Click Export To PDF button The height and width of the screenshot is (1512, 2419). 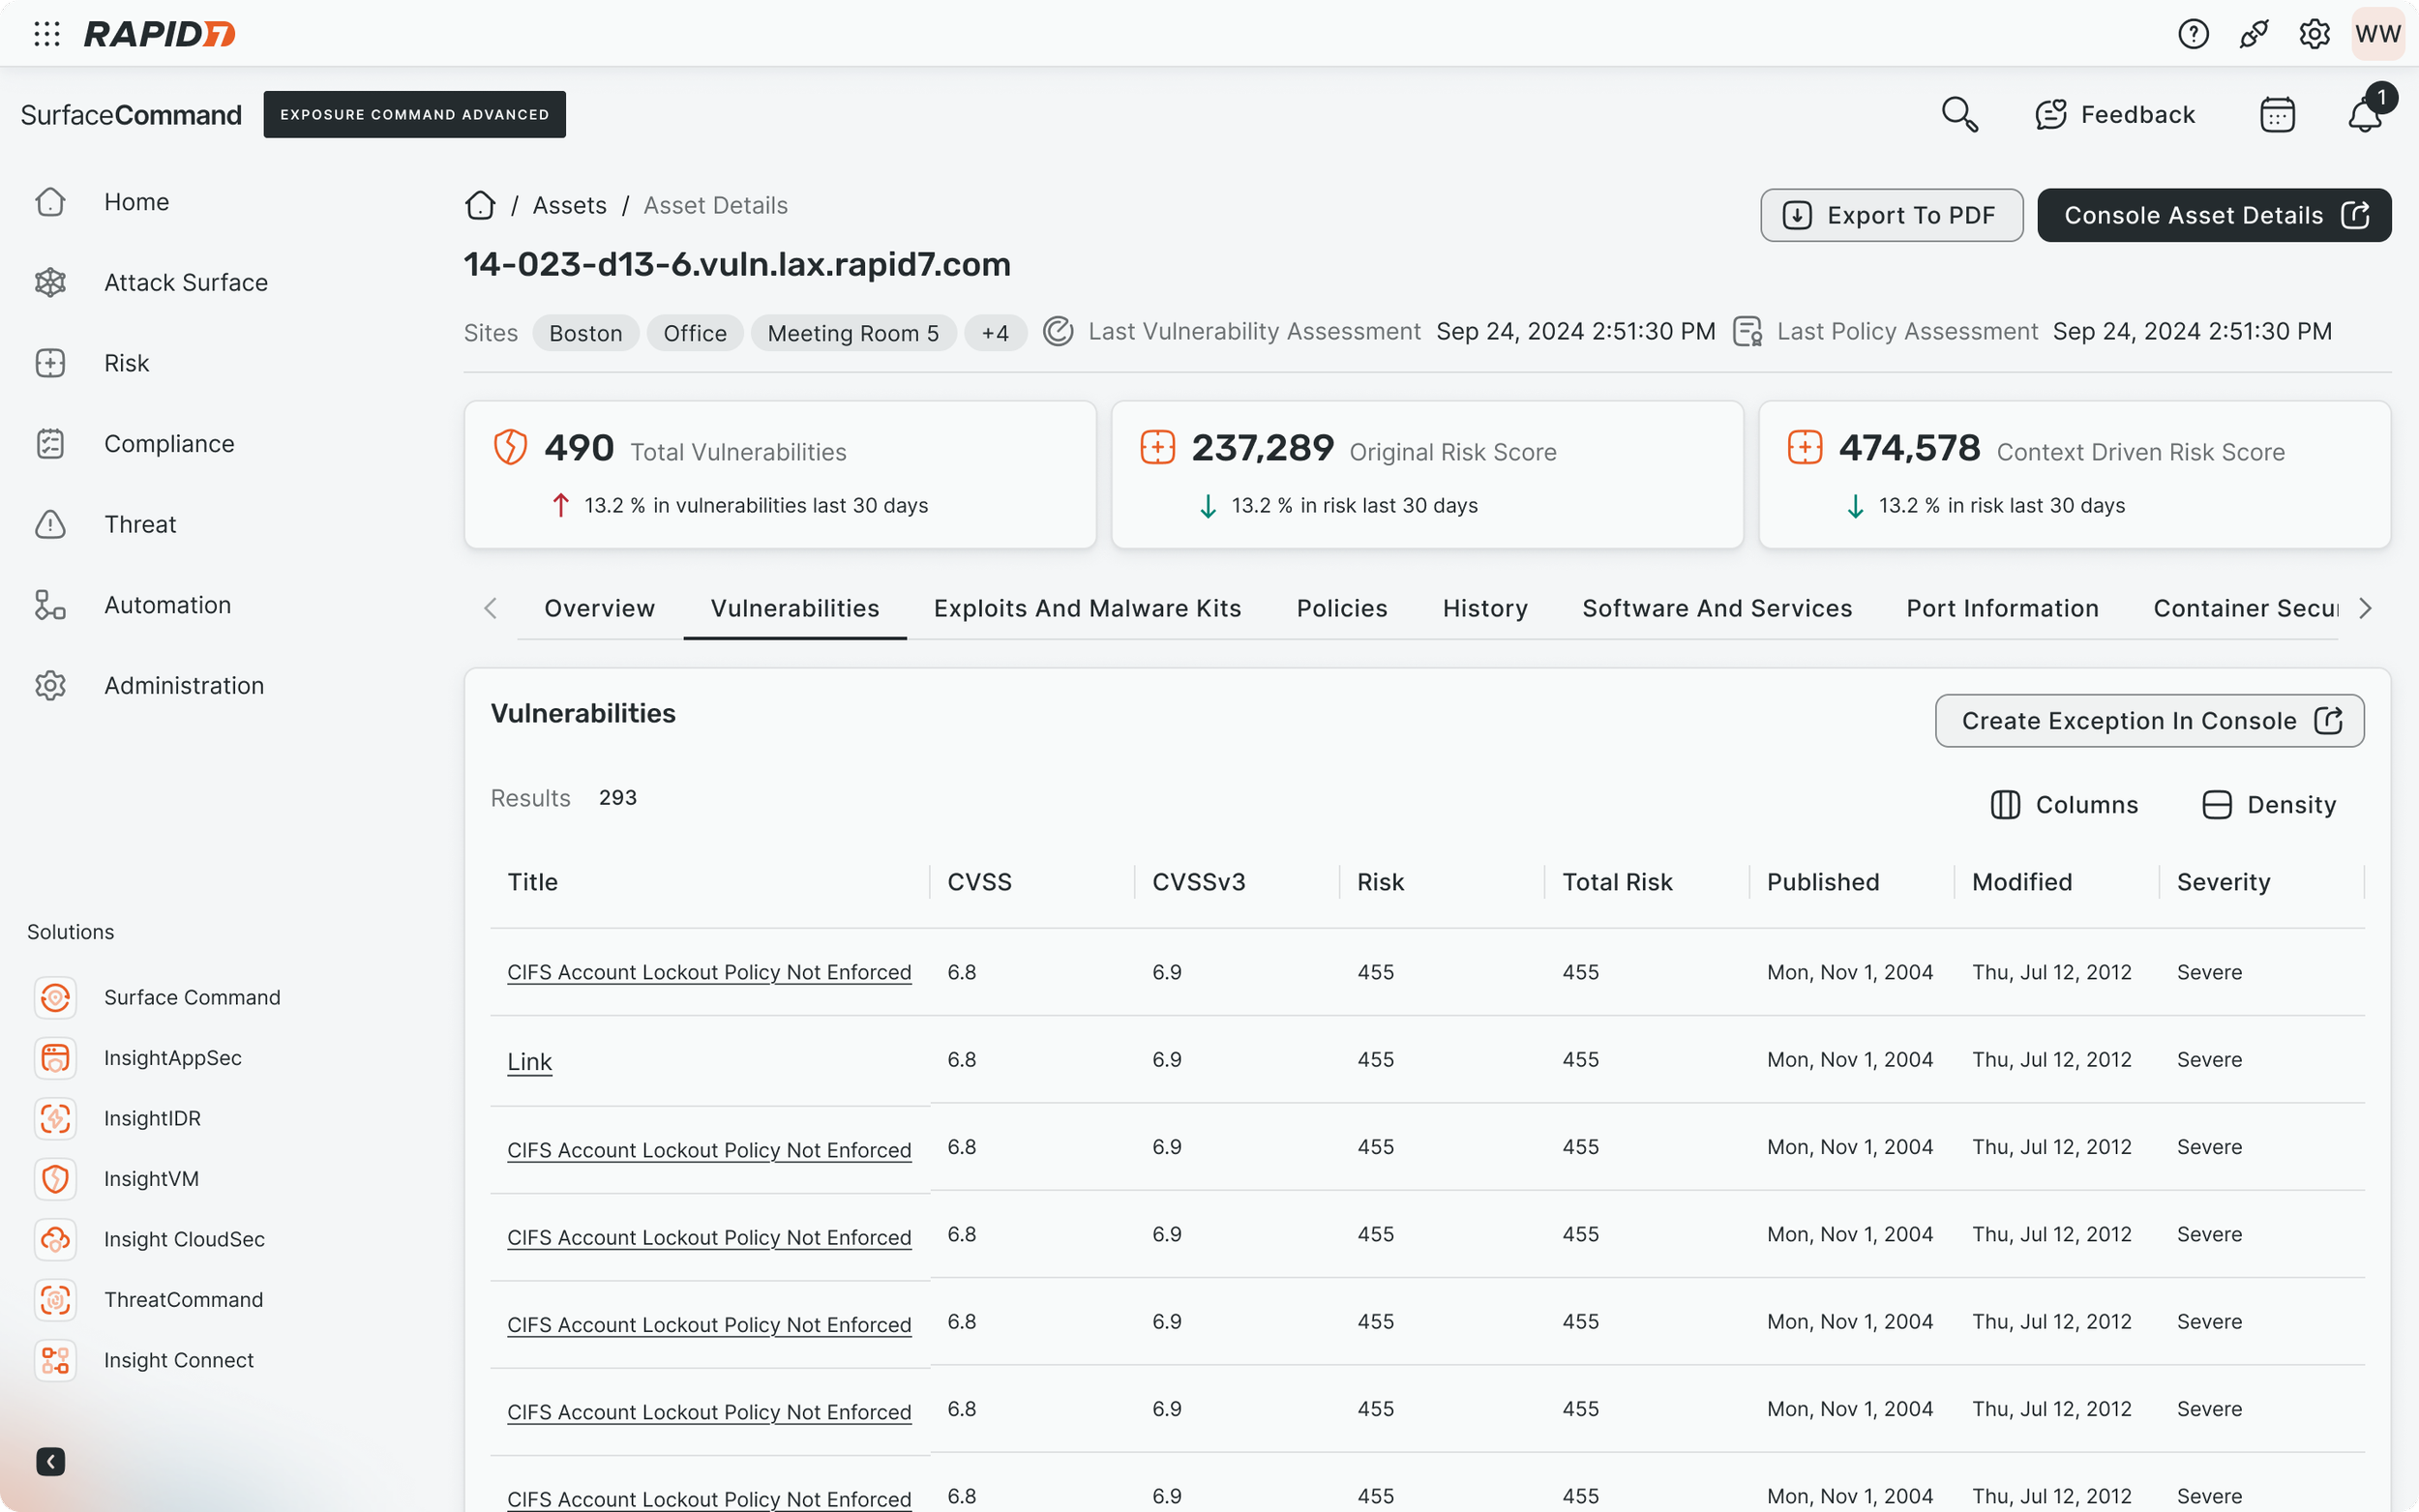pyautogui.click(x=1891, y=215)
